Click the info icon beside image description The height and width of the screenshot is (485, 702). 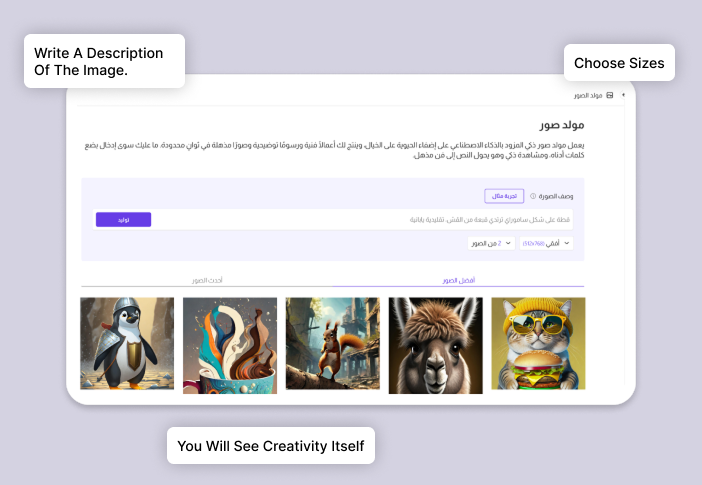[533, 196]
